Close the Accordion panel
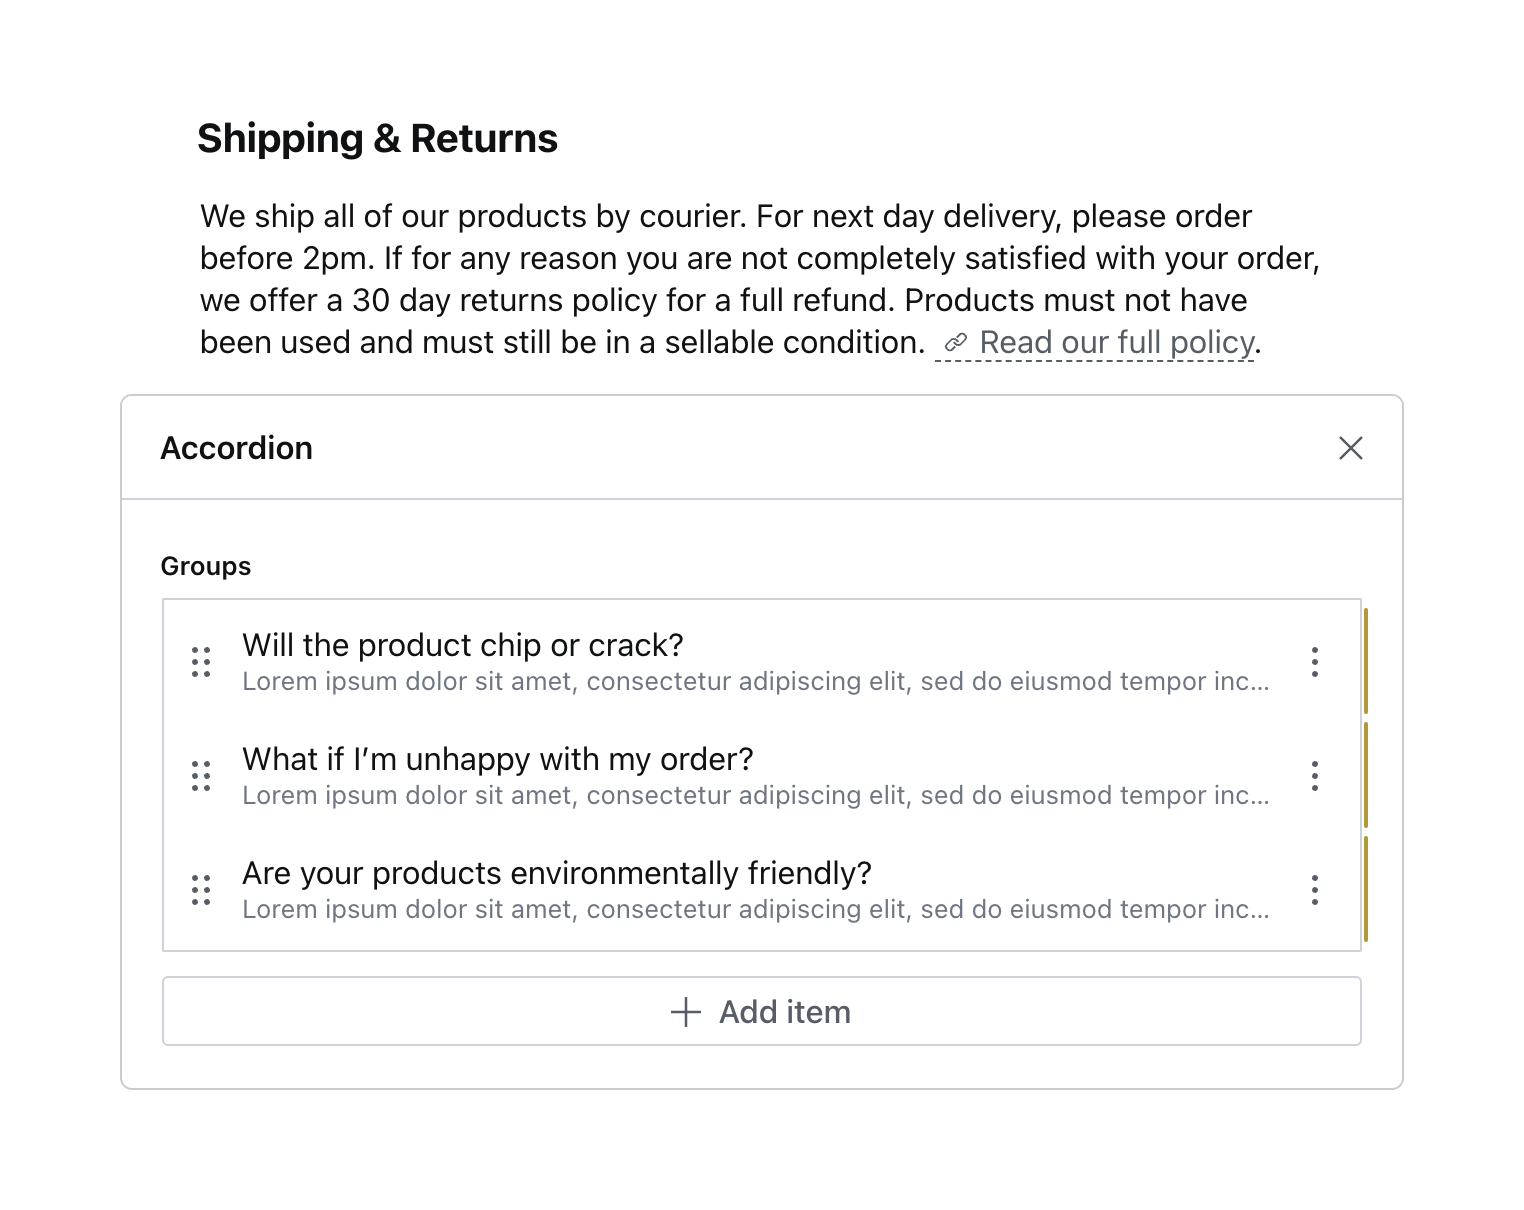 tap(1350, 448)
